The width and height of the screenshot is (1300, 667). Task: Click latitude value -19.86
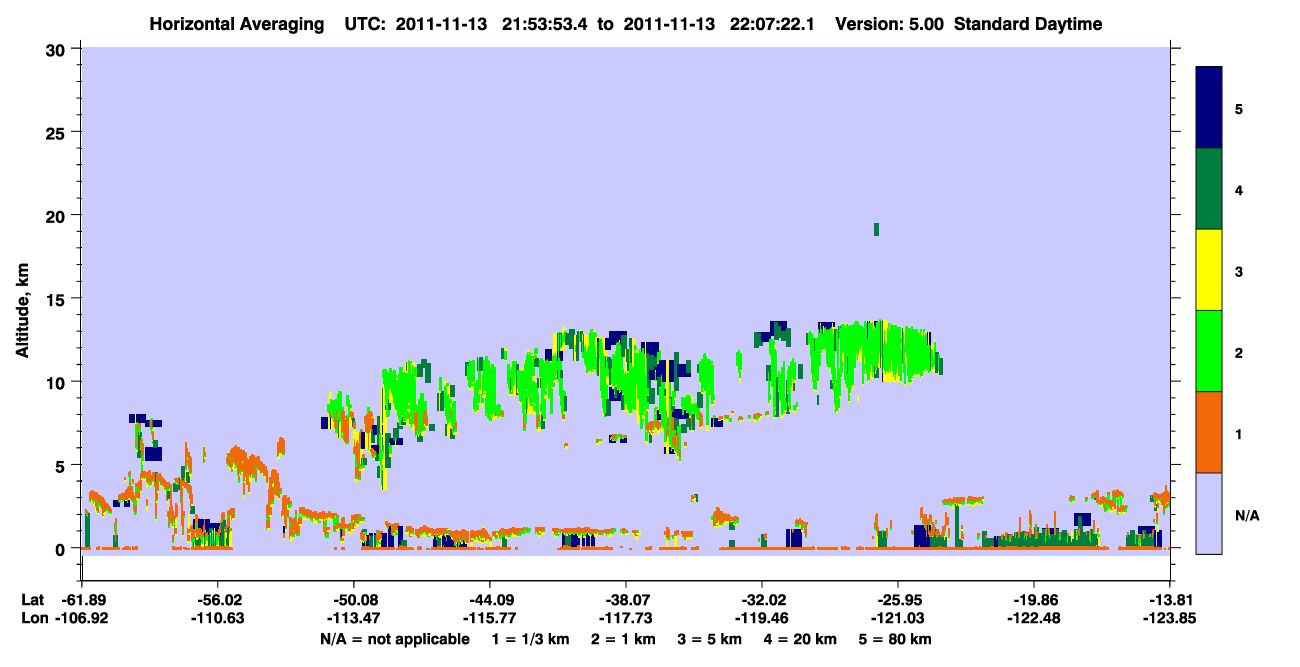pyautogui.click(x=1034, y=600)
